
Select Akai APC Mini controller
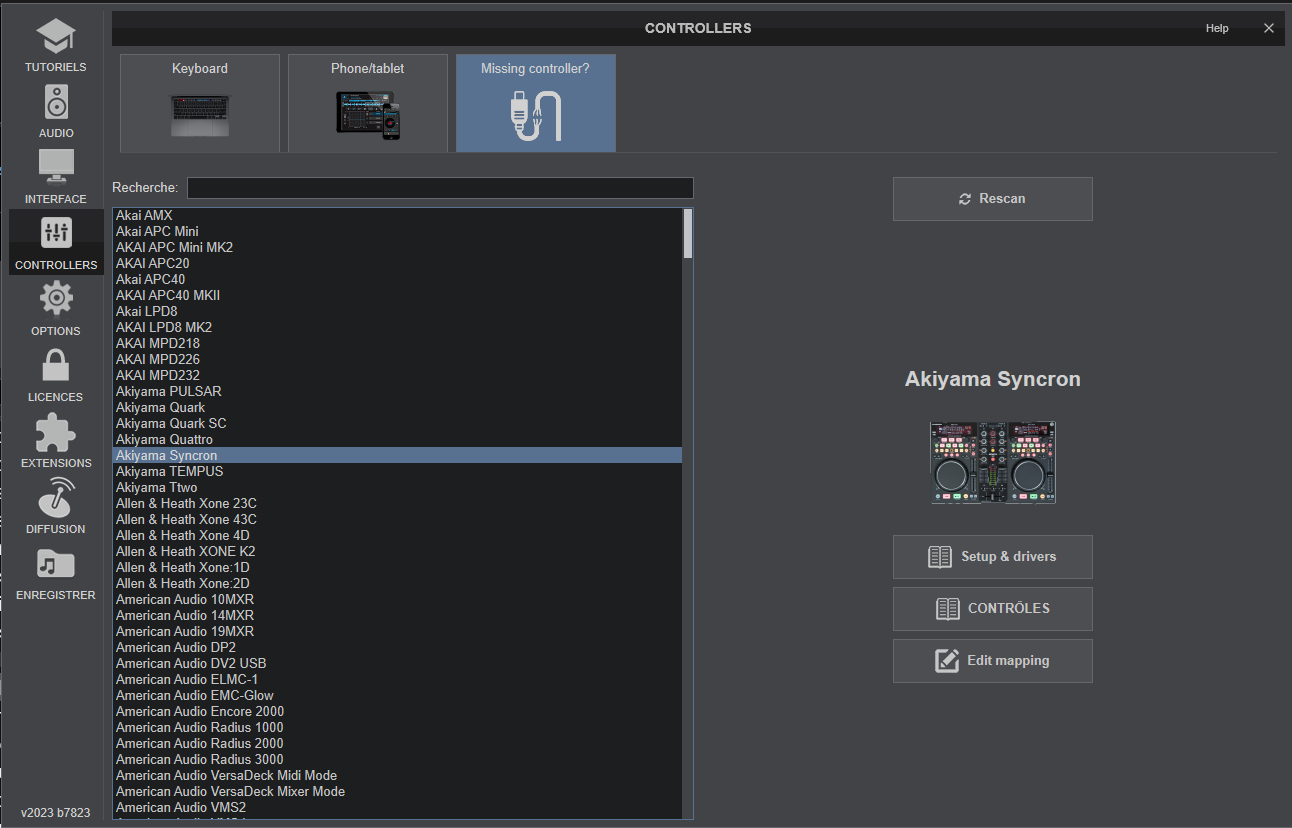click(397, 231)
